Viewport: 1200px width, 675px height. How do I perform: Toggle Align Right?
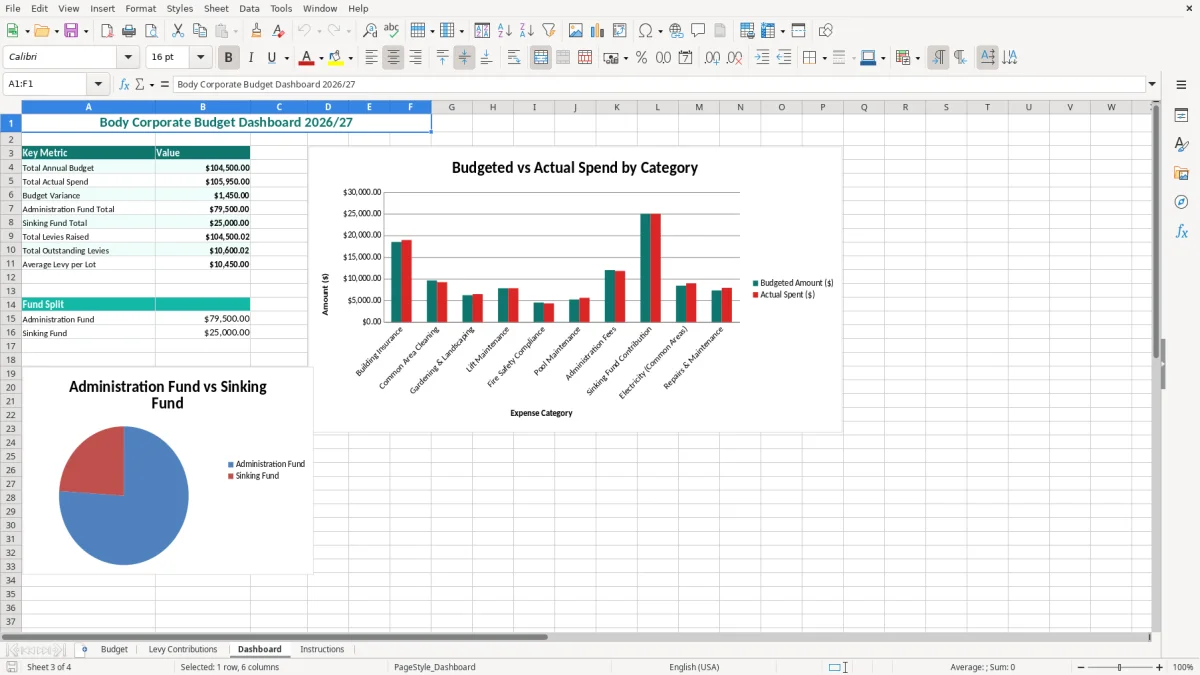pyautogui.click(x=415, y=58)
